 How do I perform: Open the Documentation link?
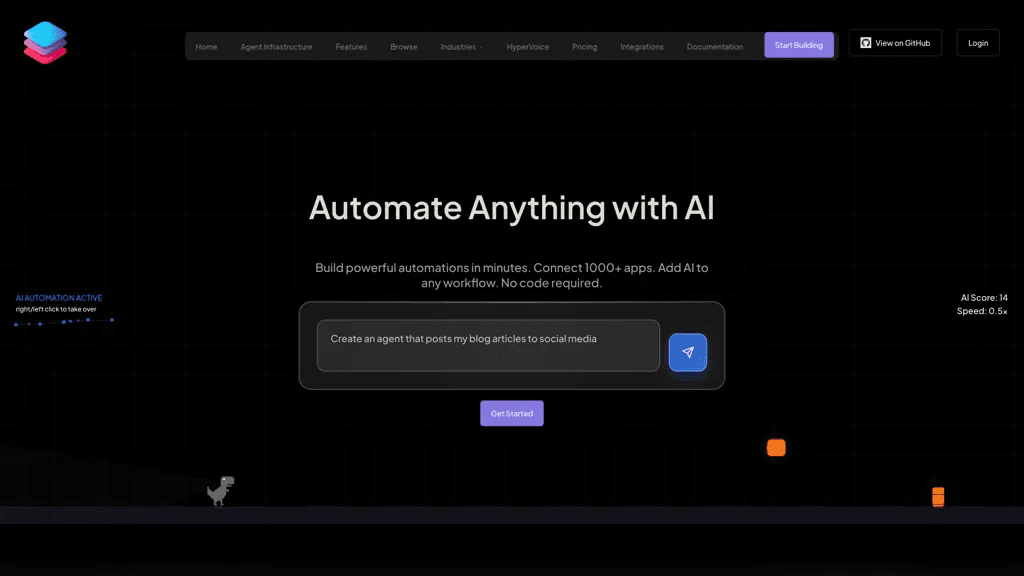click(714, 47)
